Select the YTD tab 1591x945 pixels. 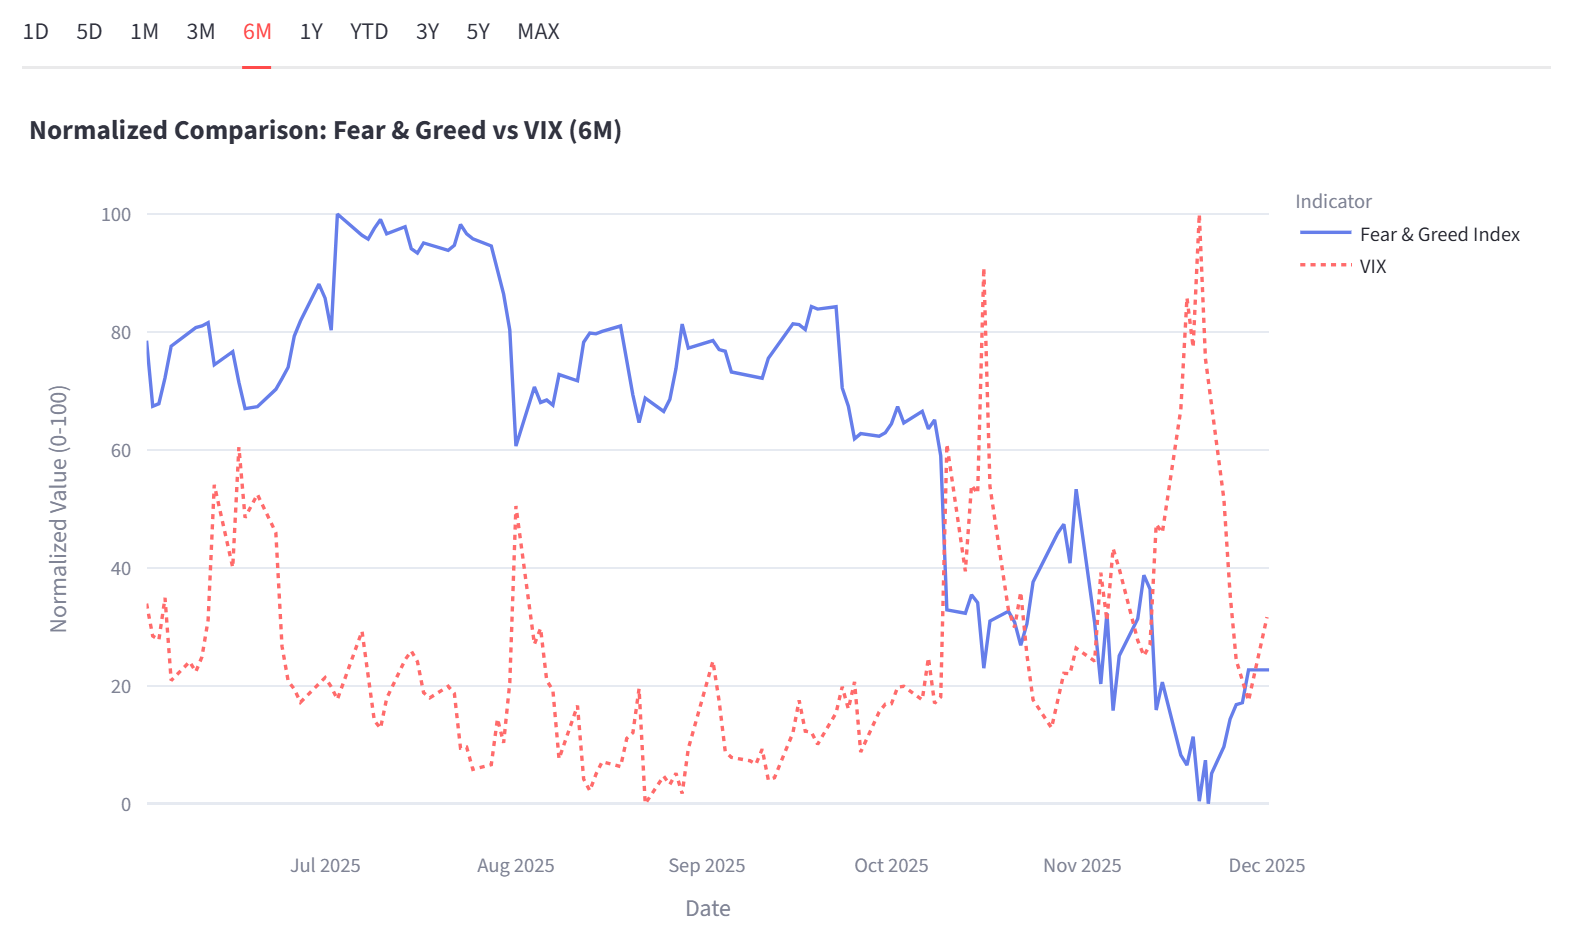(x=369, y=32)
